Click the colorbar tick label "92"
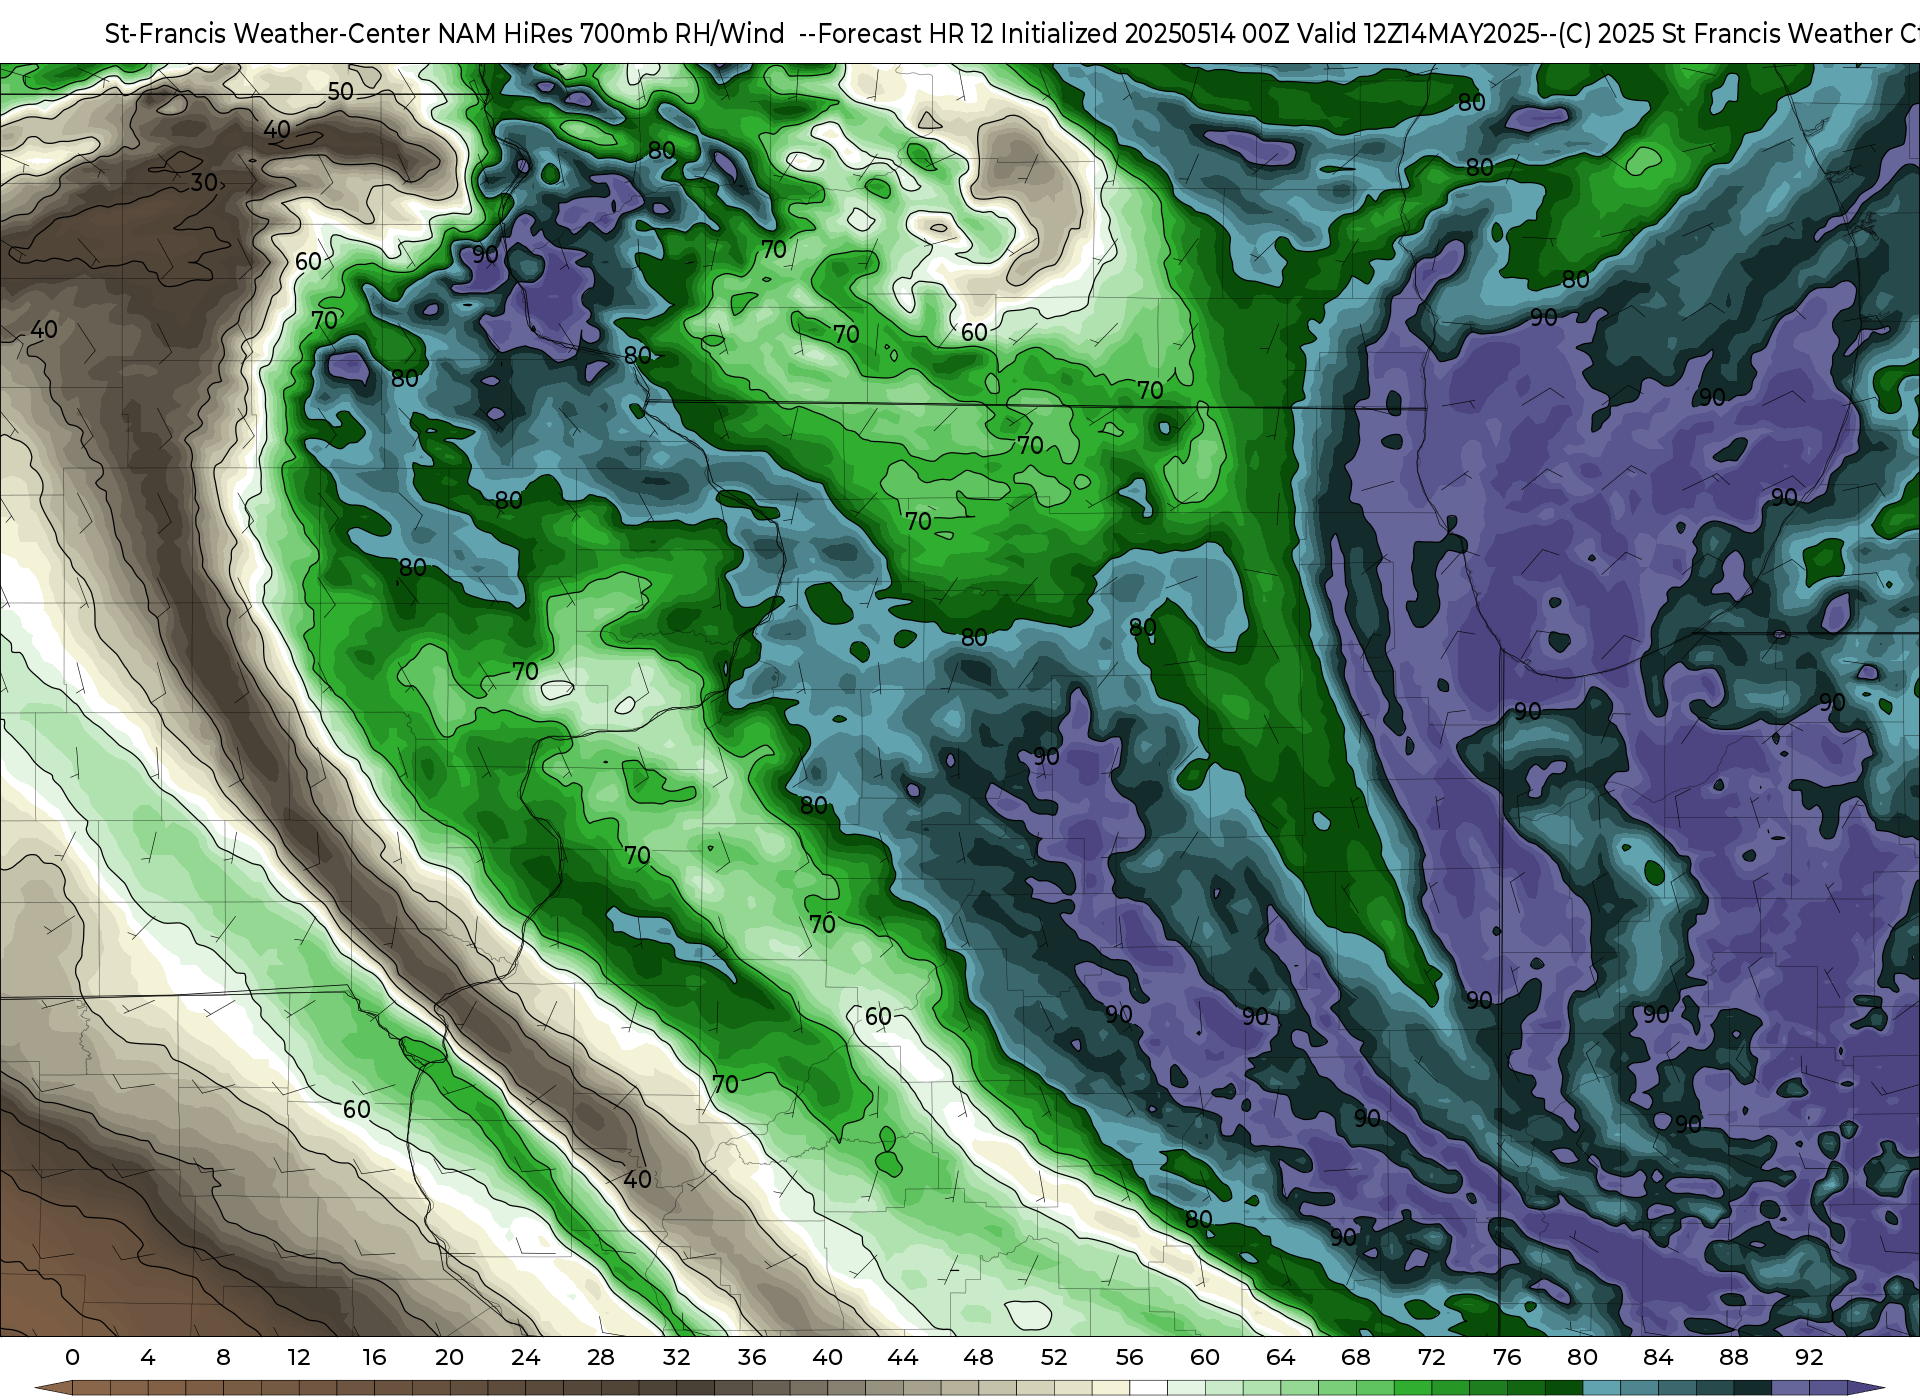Image resolution: width=1920 pixels, height=1400 pixels. tap(1809, 1357)
